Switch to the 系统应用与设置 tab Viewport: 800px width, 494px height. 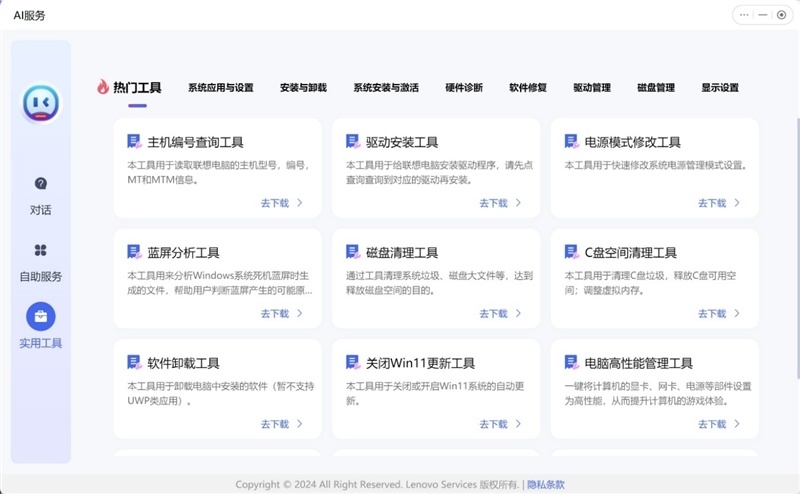click(220, 88)
